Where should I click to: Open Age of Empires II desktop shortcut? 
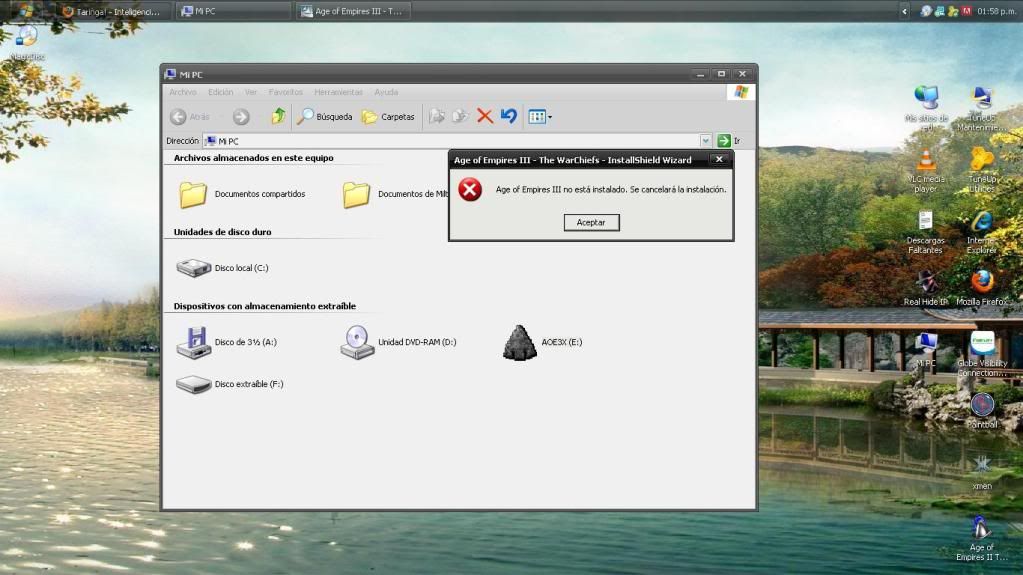(982, 538)
